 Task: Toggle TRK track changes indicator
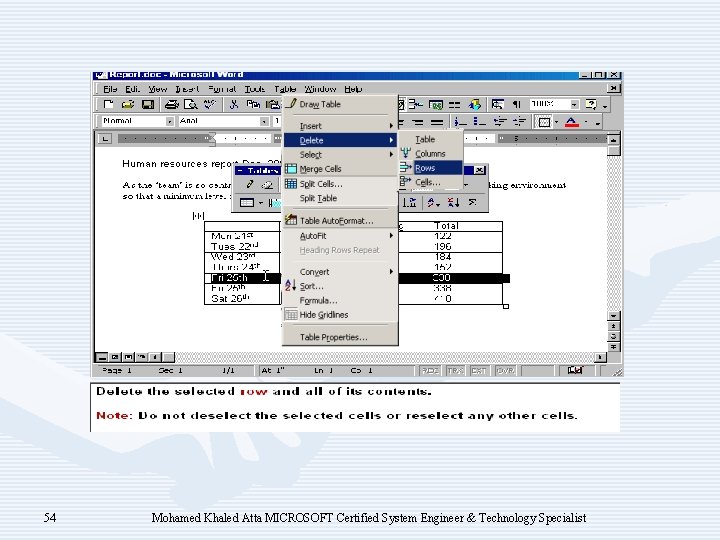(455, 371)
